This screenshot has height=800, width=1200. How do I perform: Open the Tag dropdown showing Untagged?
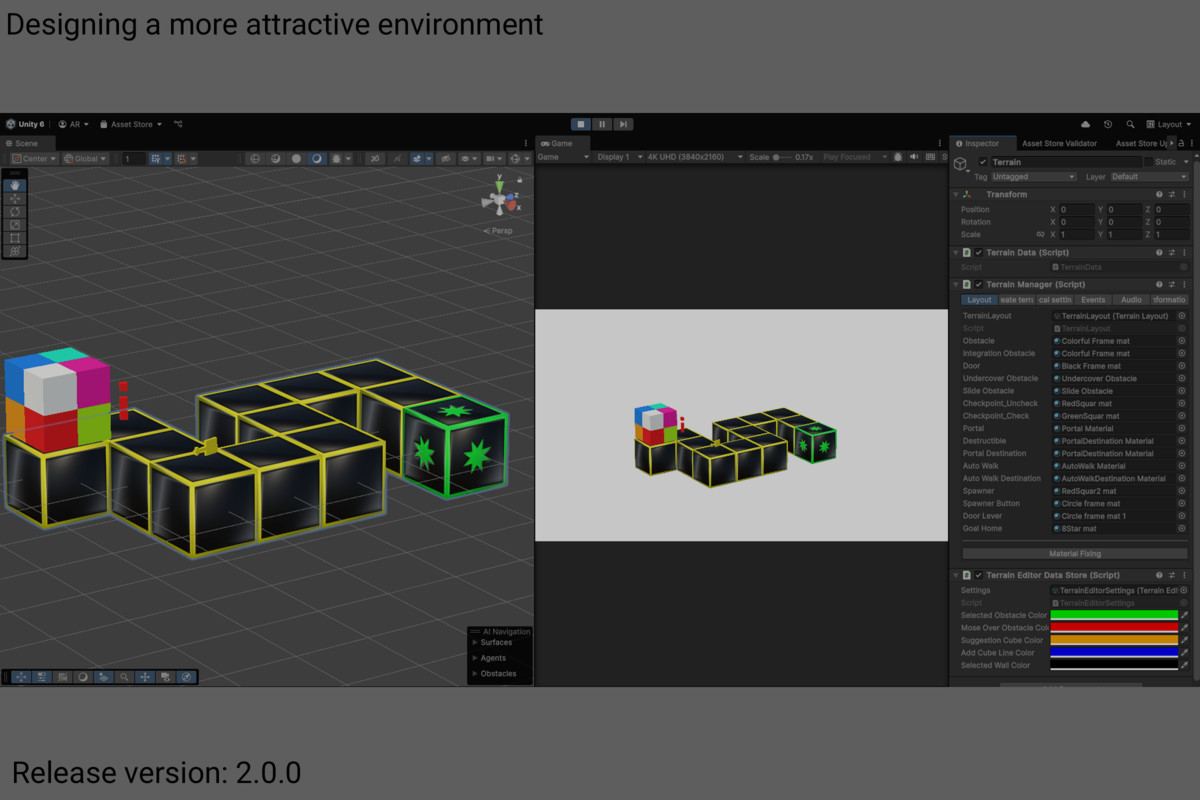point(1033,177)
